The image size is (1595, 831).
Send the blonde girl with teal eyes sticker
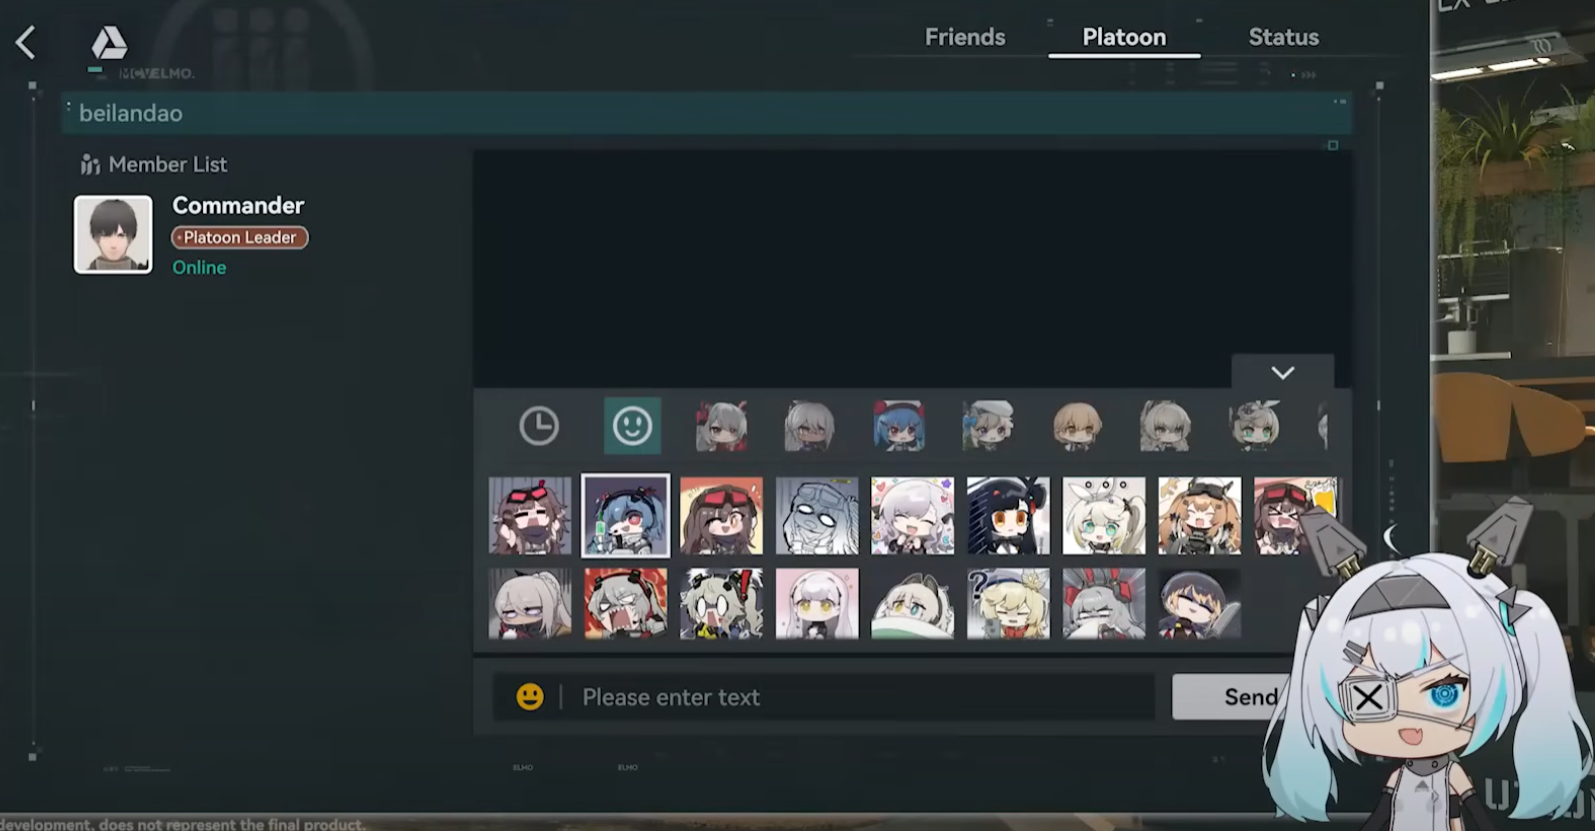pos(1104,515)
